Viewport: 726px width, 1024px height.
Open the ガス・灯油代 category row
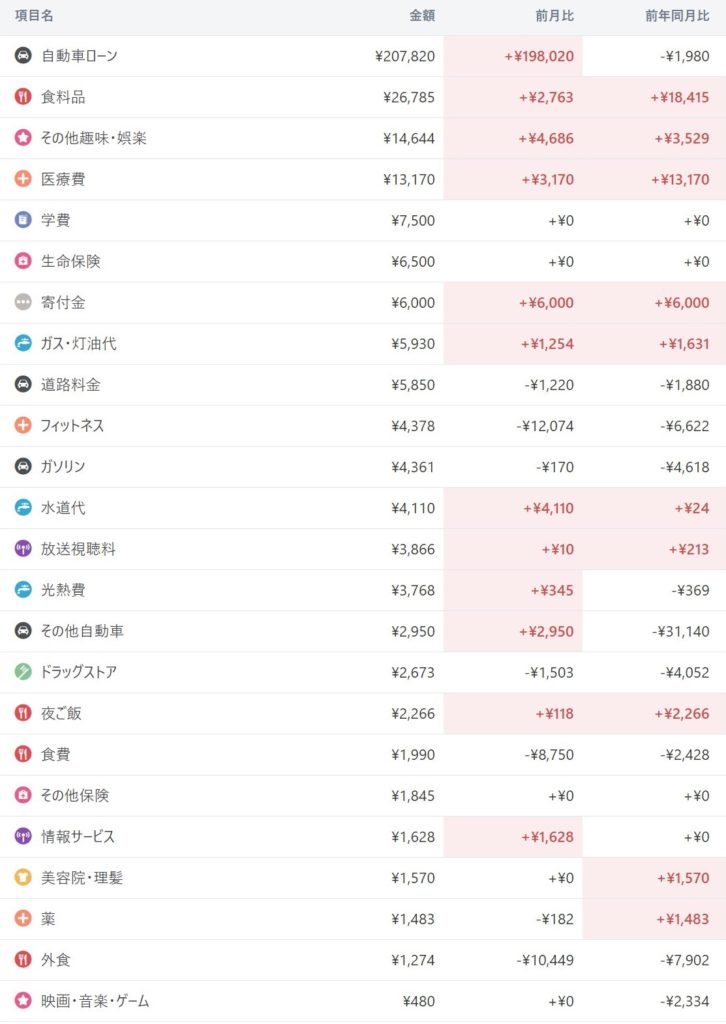pos(79,343)
